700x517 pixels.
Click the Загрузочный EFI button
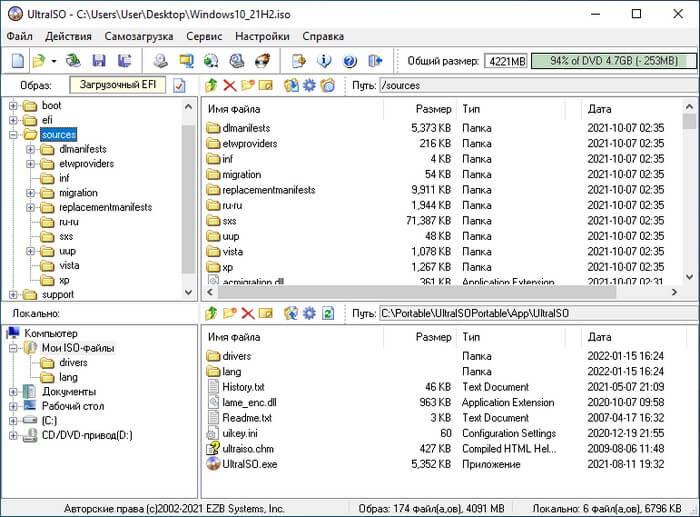point(118,85)
